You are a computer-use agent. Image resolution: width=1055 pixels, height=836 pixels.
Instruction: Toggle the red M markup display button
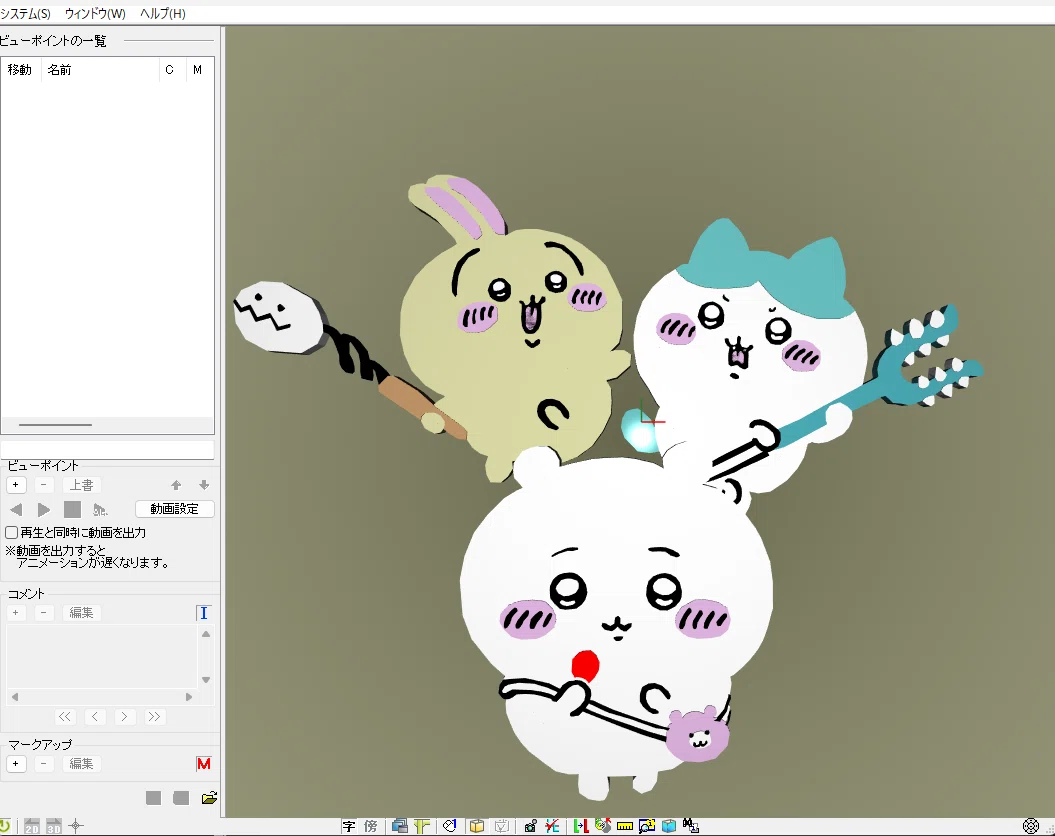(x=204, y=764)
